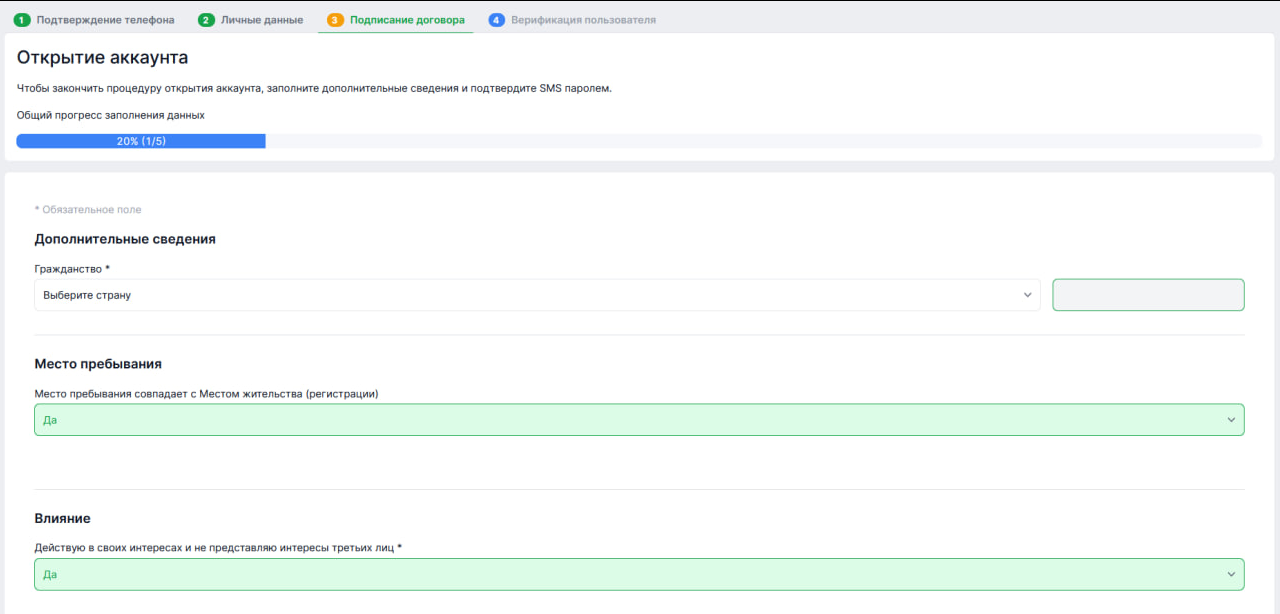Screen dimensions: 1280x614
Task: Click the chevron arrow in the Гражданство field
Action: tap(1027, 295)
